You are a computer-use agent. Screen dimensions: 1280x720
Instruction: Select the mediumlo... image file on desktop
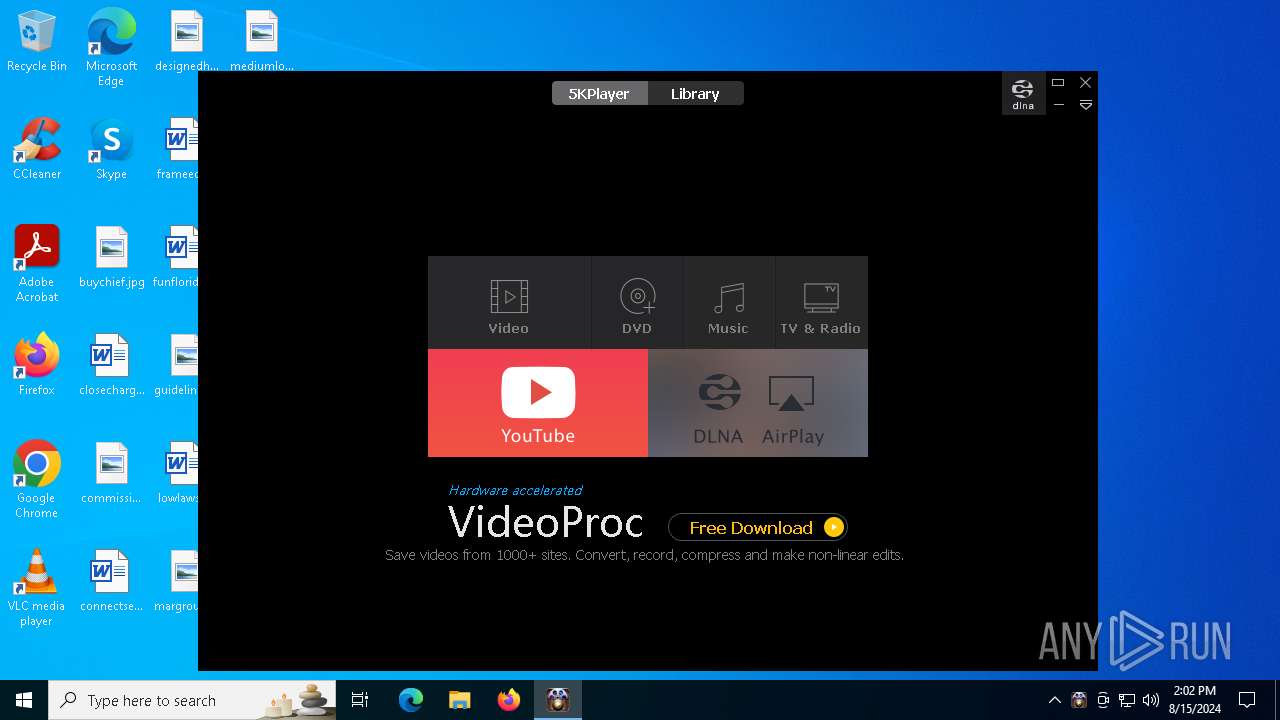point(262,41)
